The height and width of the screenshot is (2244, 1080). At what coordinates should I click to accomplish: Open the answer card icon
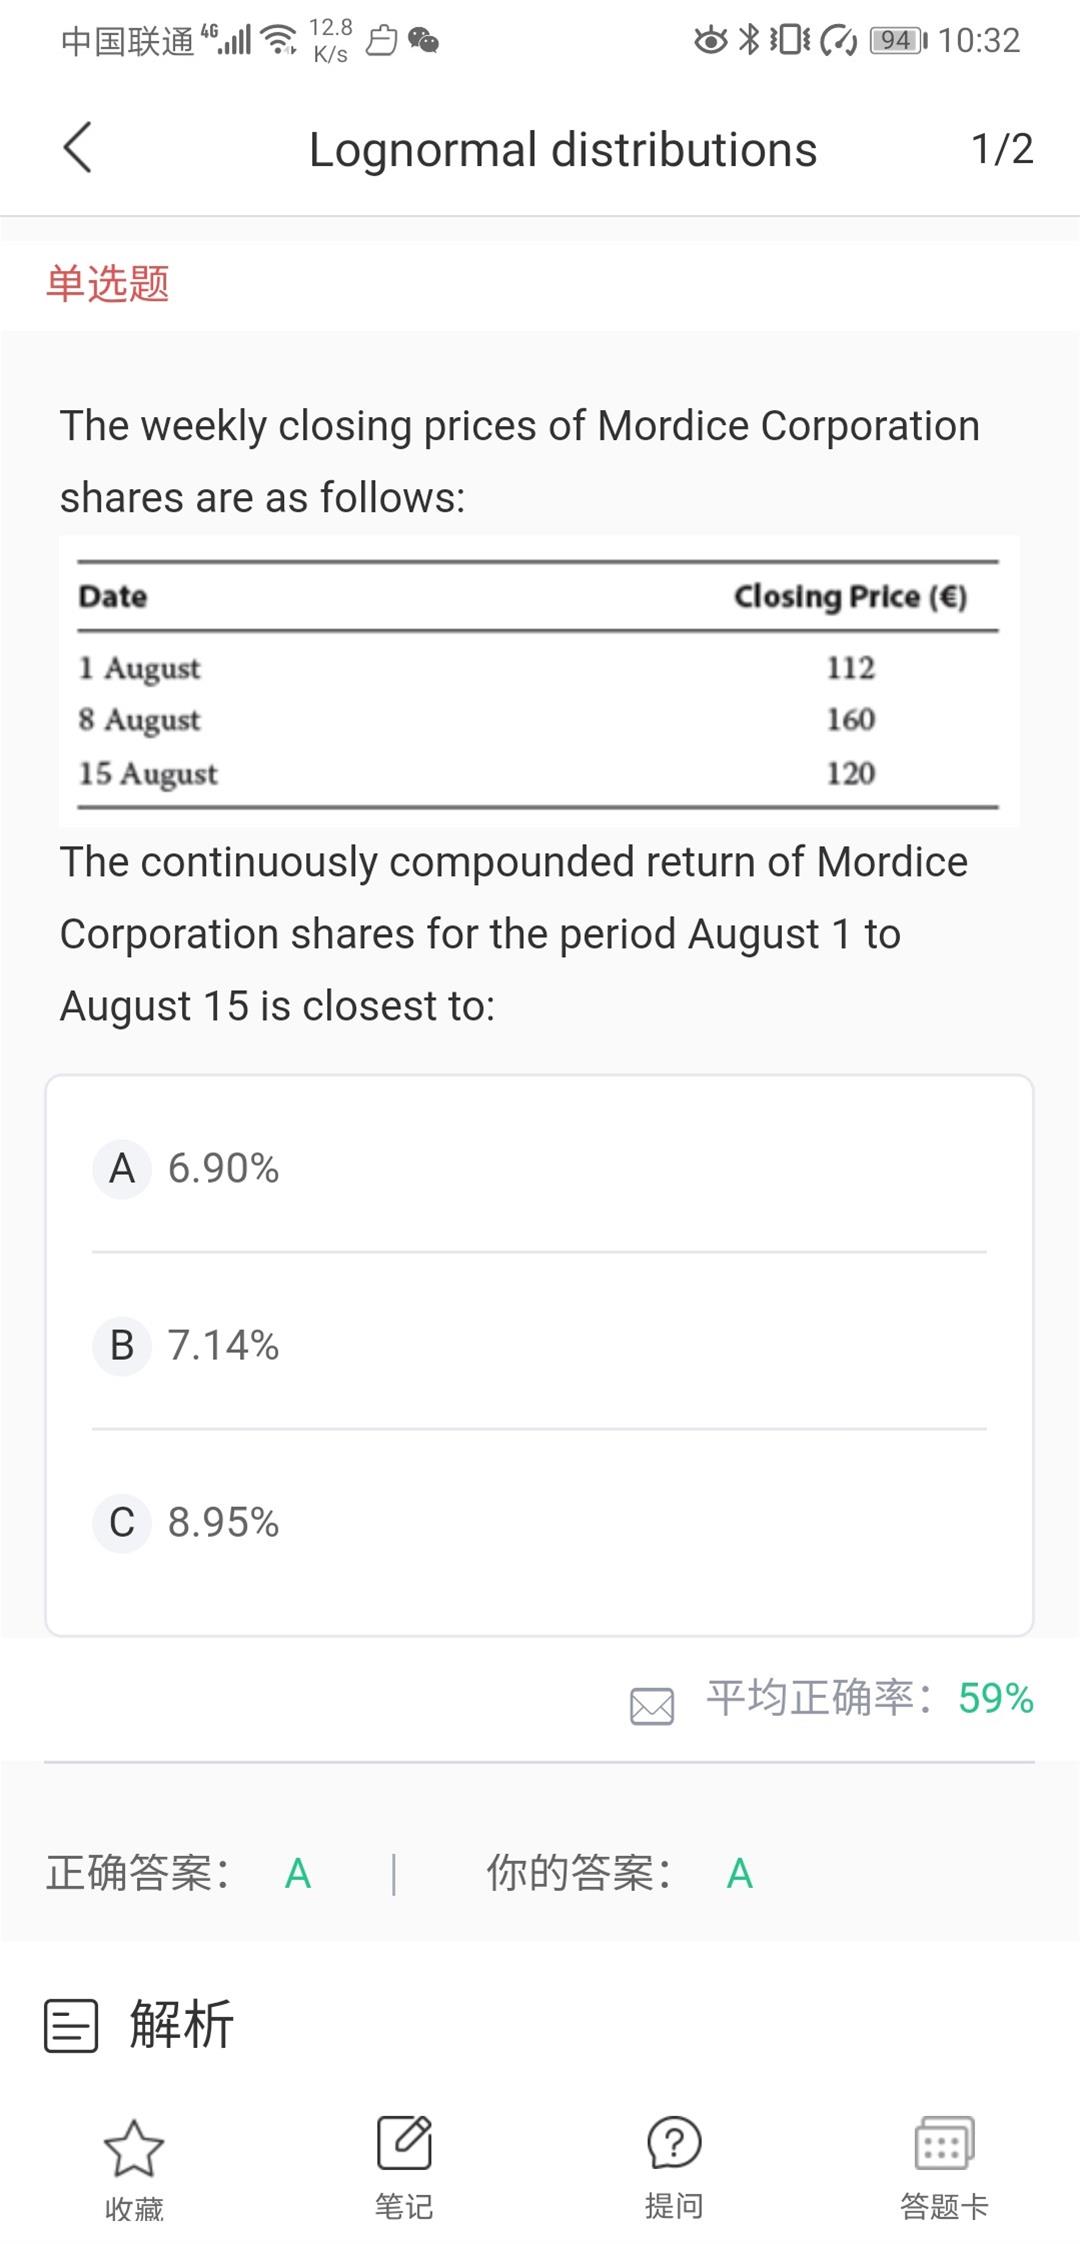(x=944, y=2142)
